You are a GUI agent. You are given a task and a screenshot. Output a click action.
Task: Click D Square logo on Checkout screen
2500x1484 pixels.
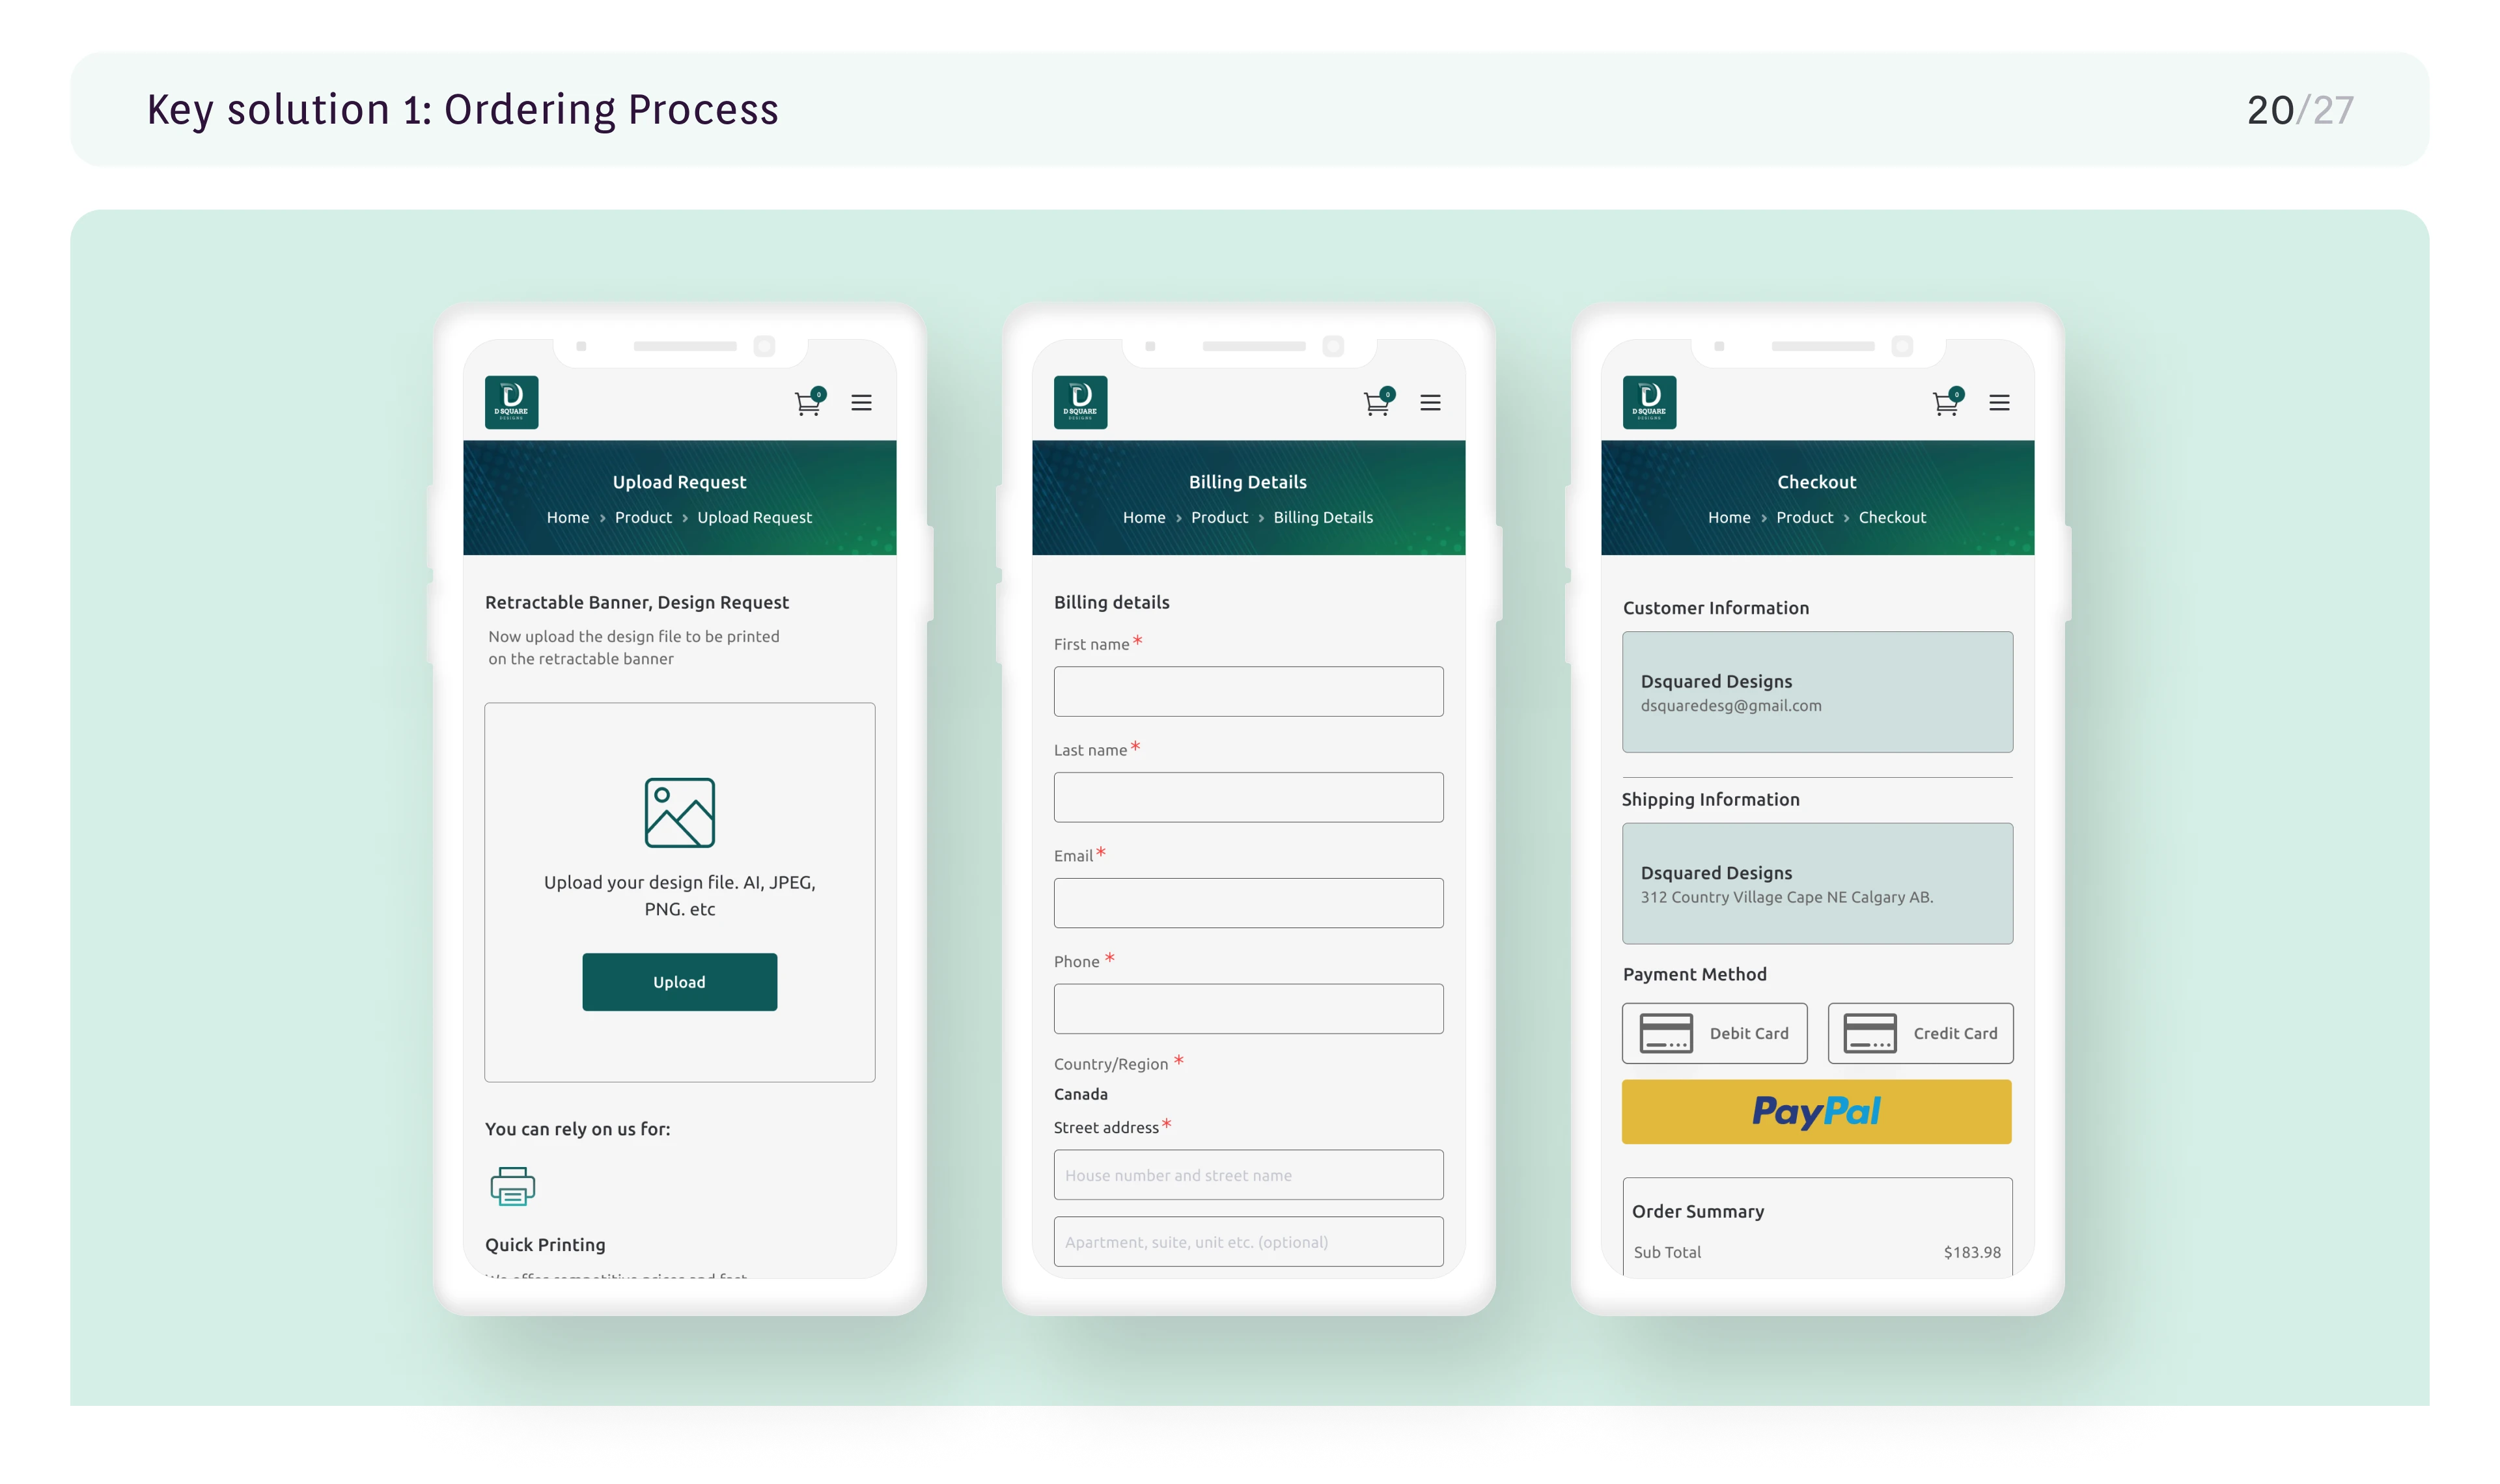click(x=1649, y=402)
